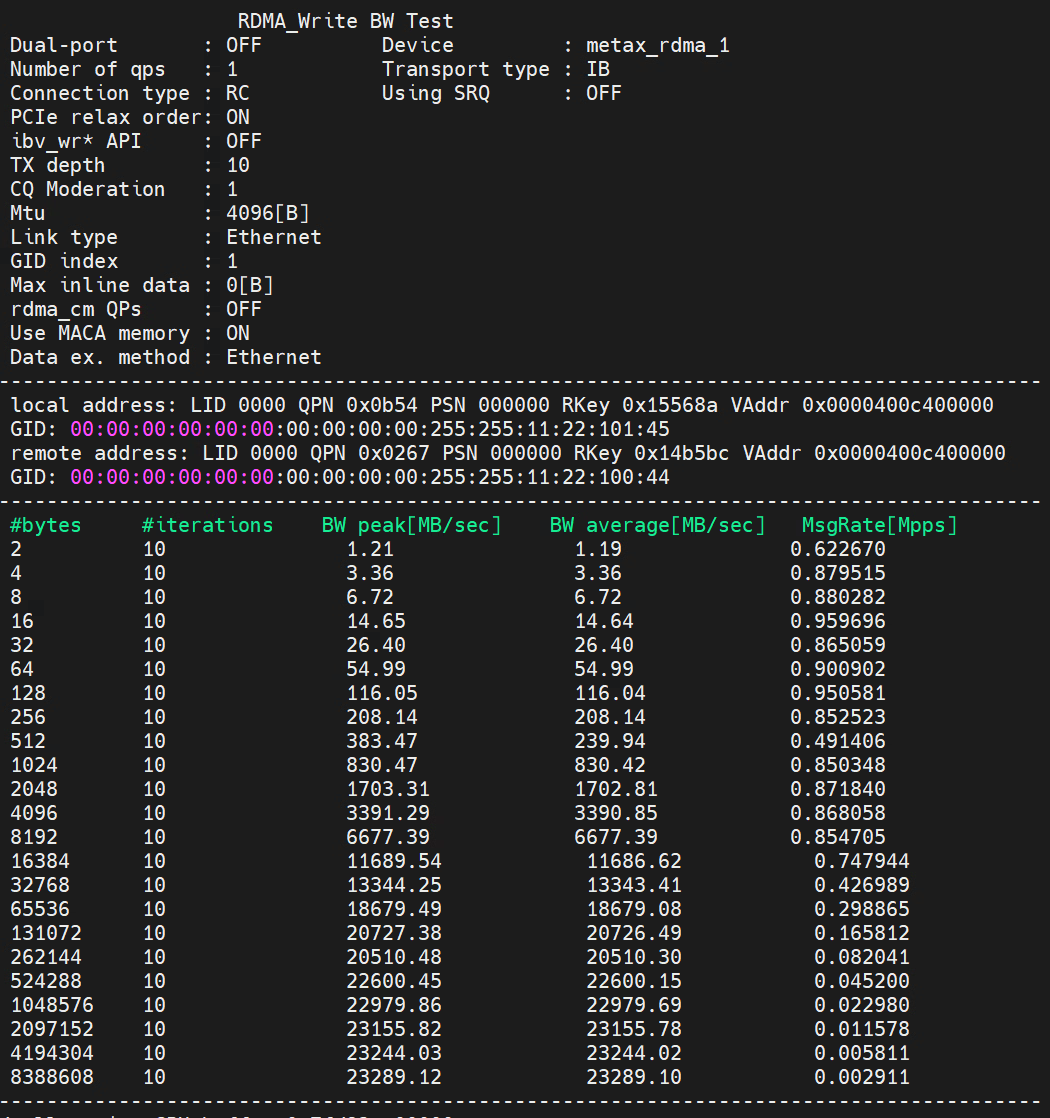Select the "rdma_cm QPs" label

[76, 309]
